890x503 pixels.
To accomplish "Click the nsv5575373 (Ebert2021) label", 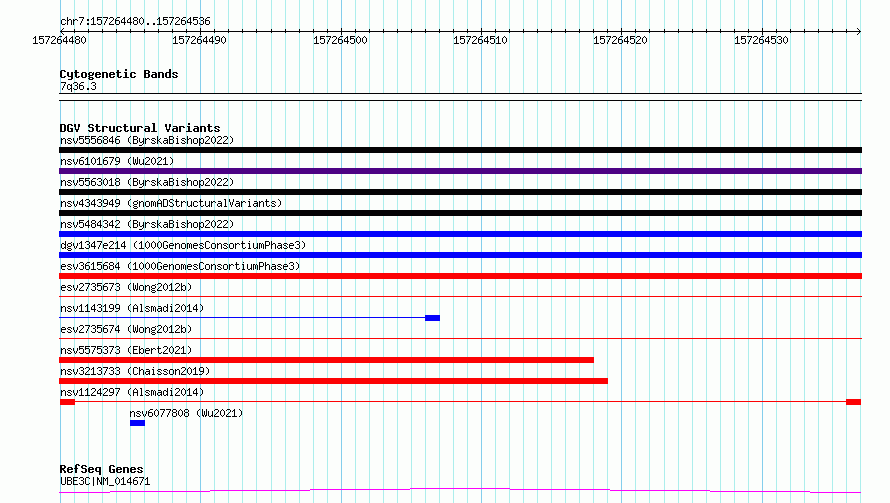I will (x=126, y=350).
